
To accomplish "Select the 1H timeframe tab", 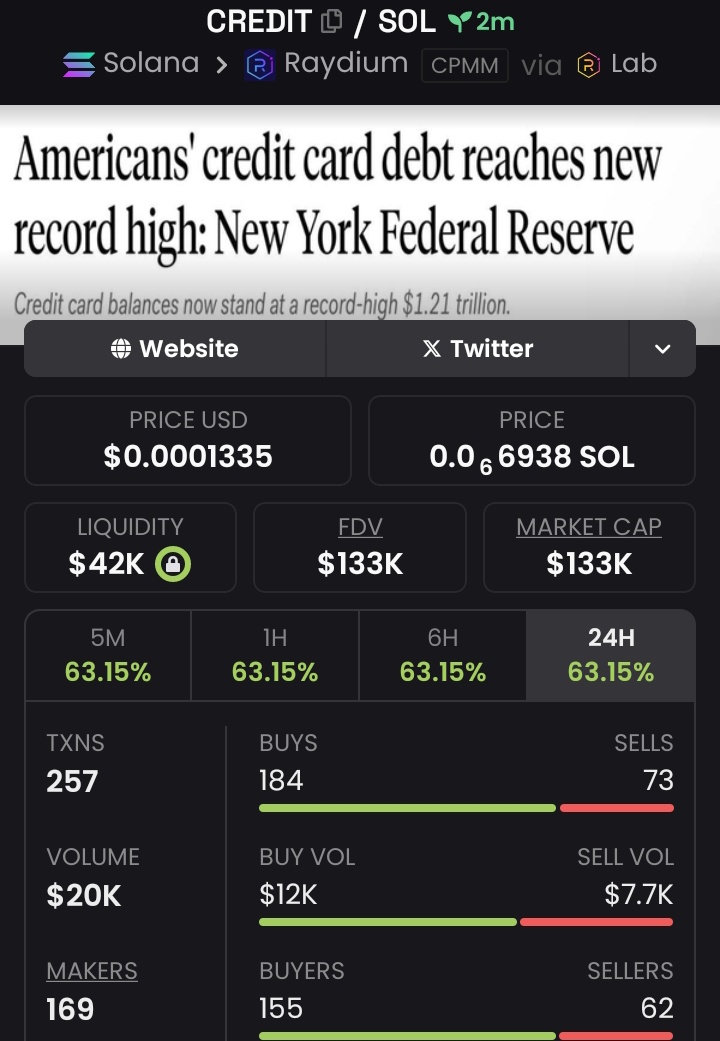I will pos(275,655).
